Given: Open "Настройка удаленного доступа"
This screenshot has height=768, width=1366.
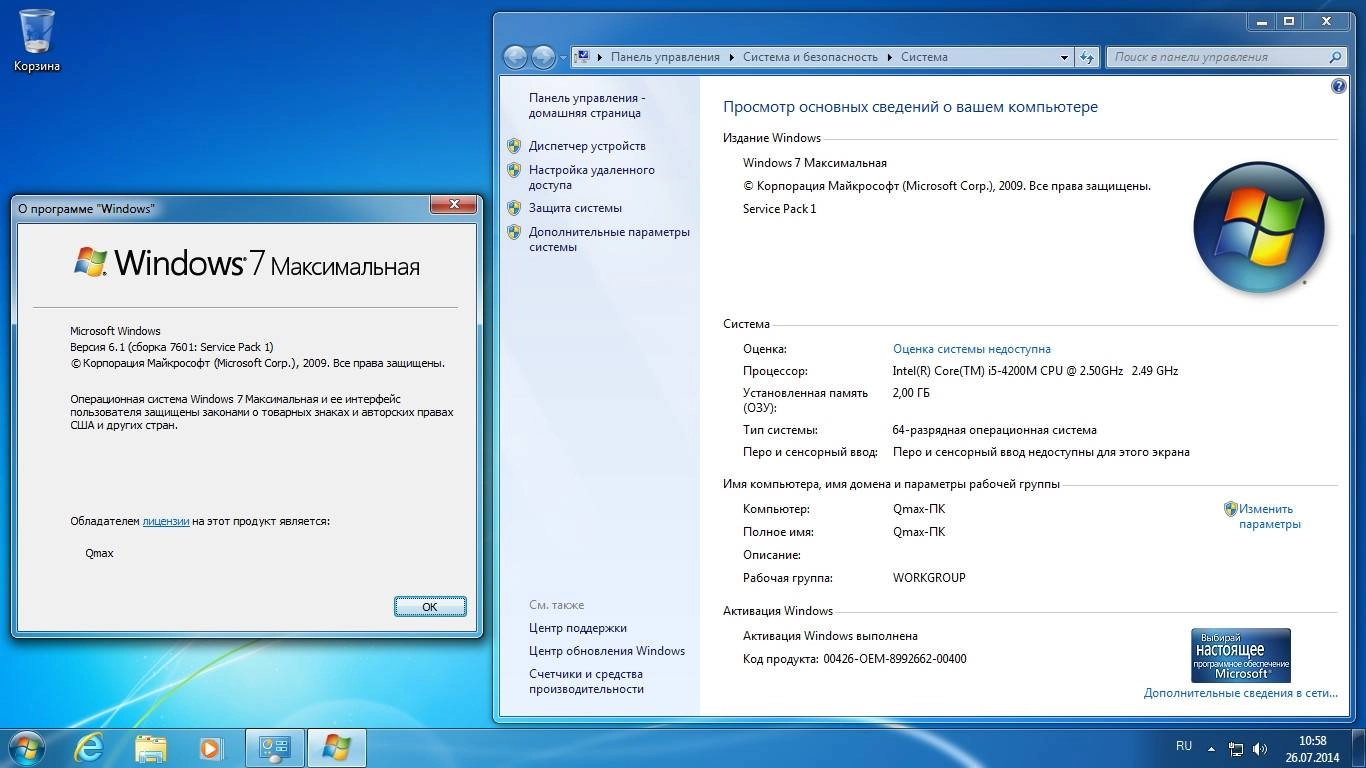Looking at the screenshot, I should click(x=592, y=177).
